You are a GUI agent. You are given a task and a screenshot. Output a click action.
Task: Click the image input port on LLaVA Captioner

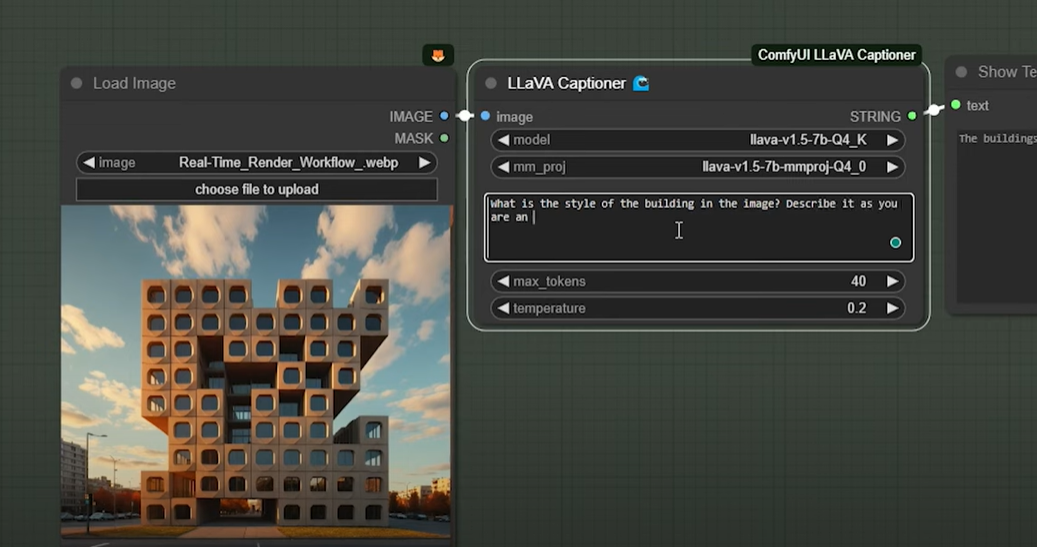tap(485, 116)
